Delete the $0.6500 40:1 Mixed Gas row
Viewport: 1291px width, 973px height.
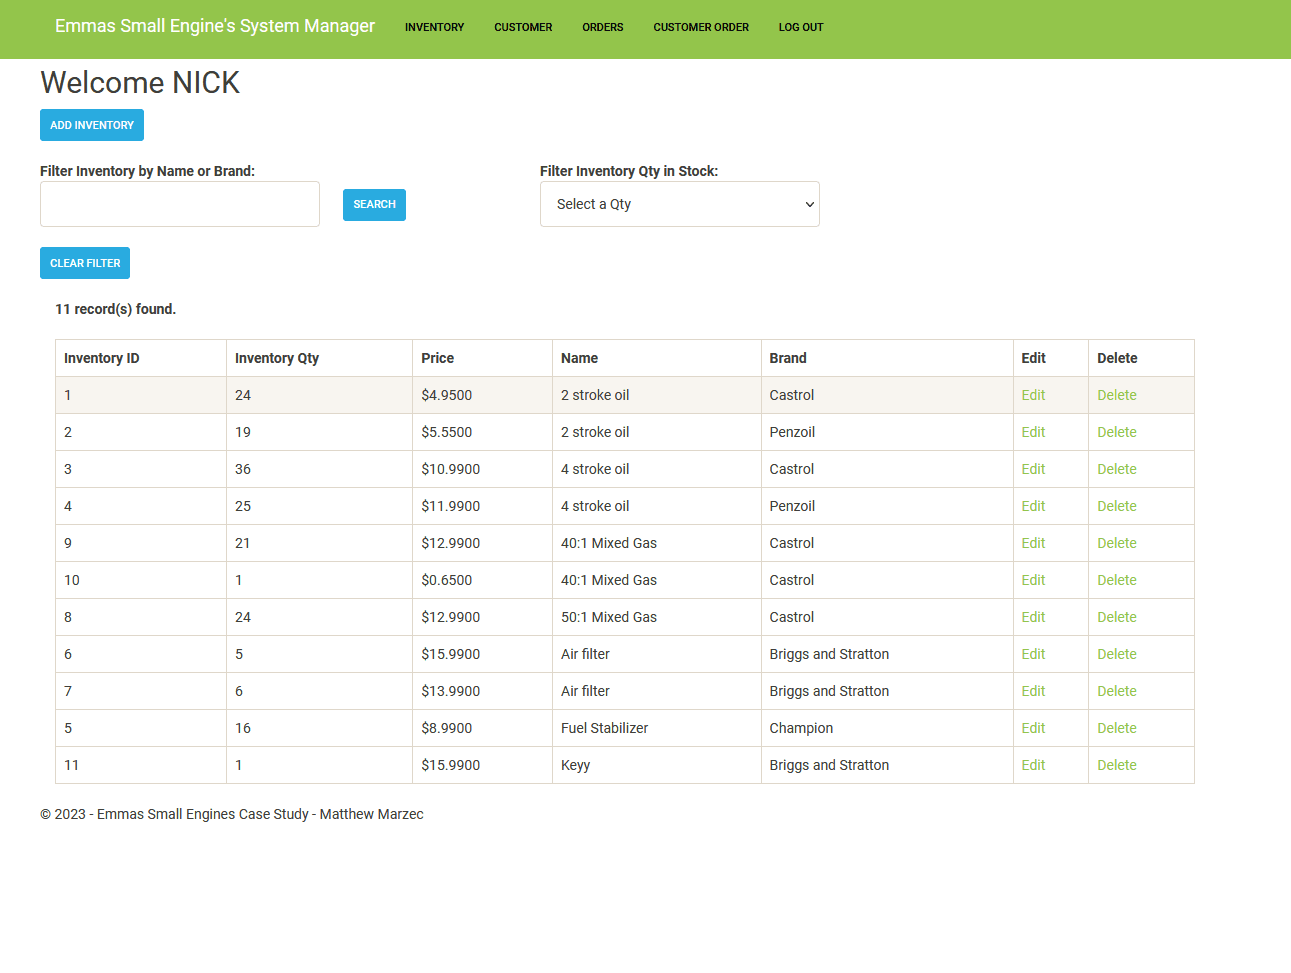(1116, 580)
